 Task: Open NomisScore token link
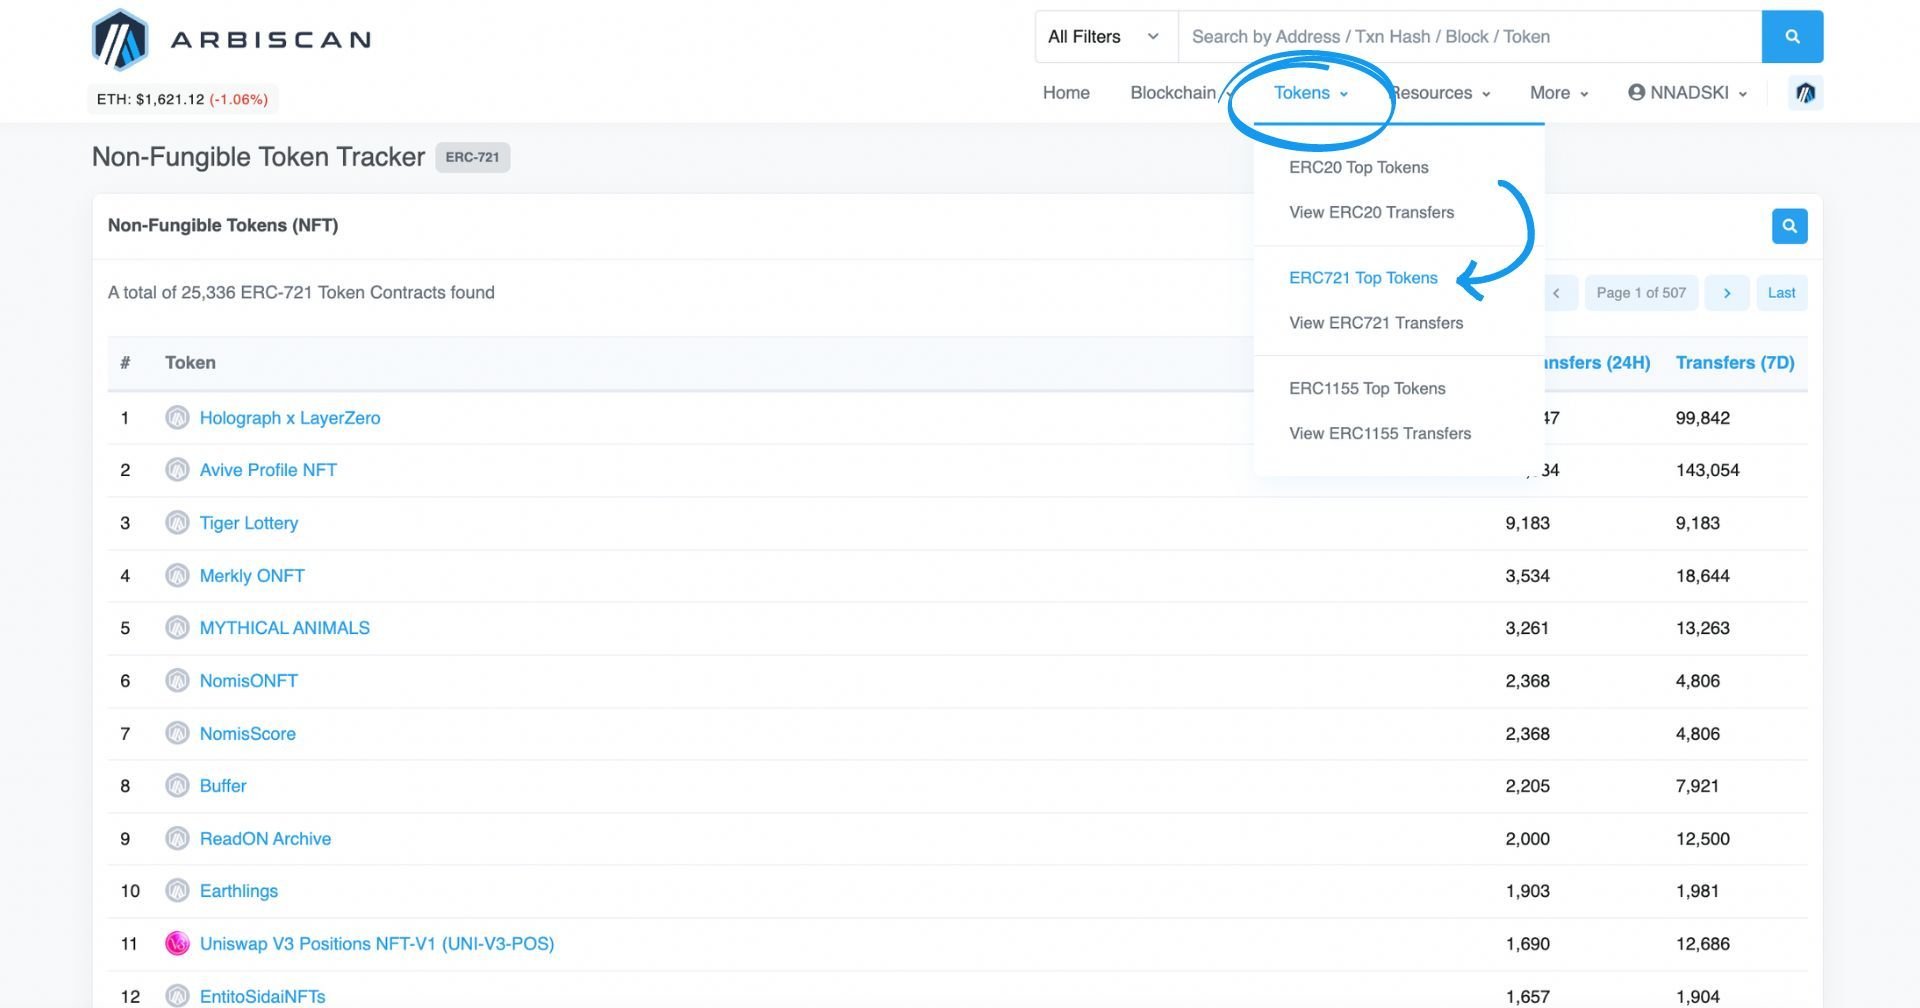248,734
